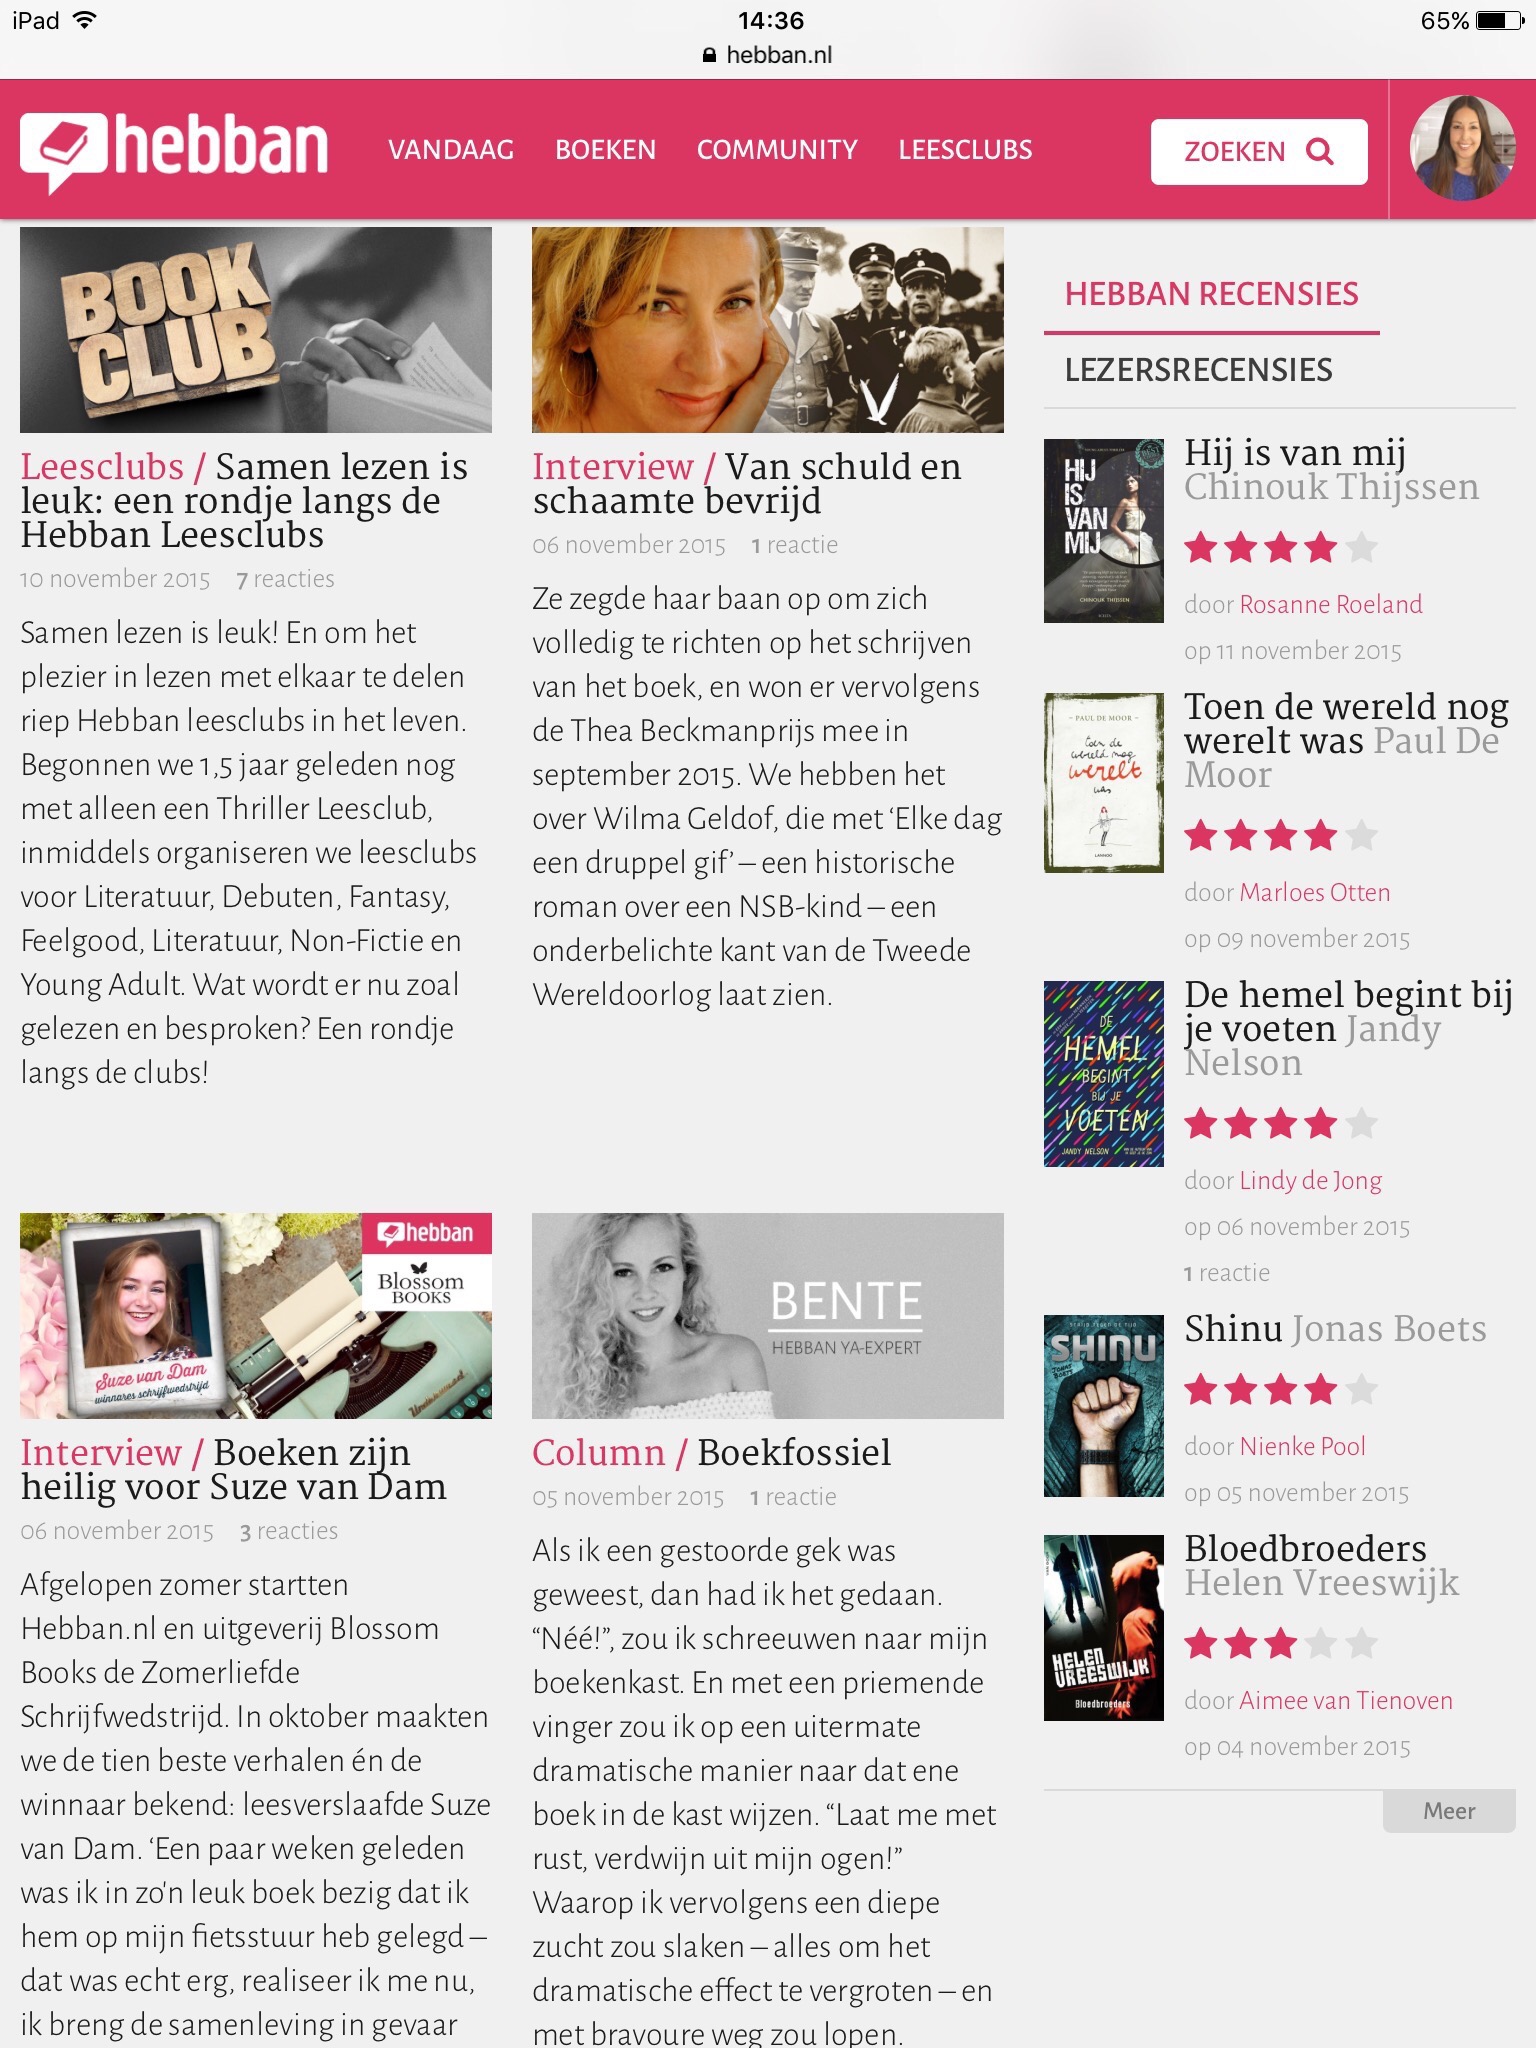The image size is (1536, 2048).
Task: Open the Bloedbroeders book cover
Action: point(1104,1628)
